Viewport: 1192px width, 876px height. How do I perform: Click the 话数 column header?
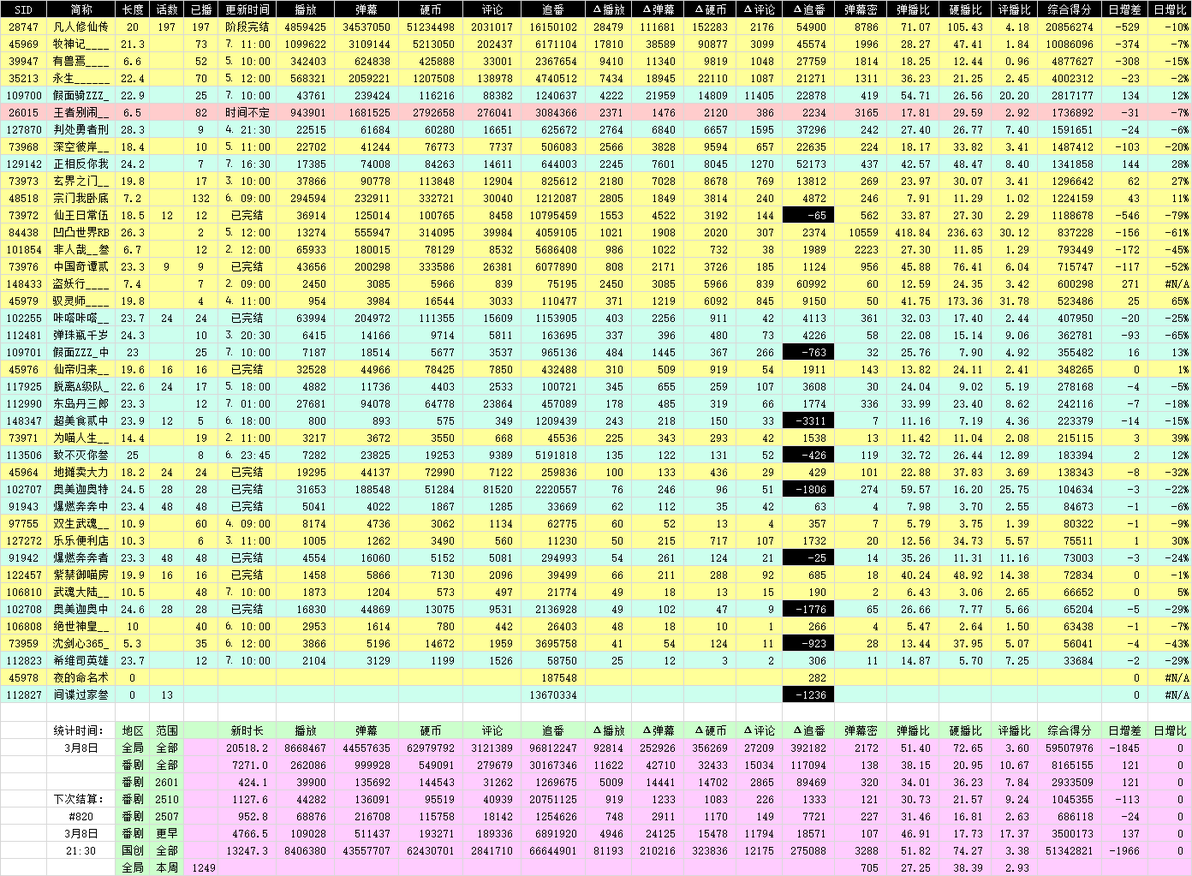point(166,10)
